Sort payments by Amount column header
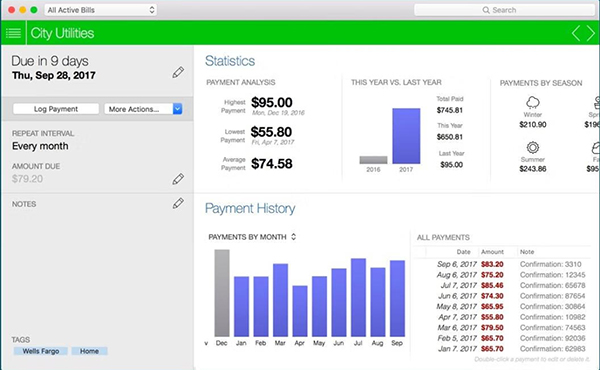The height and width of the screenshot is (370, 600). coord(492,252)
